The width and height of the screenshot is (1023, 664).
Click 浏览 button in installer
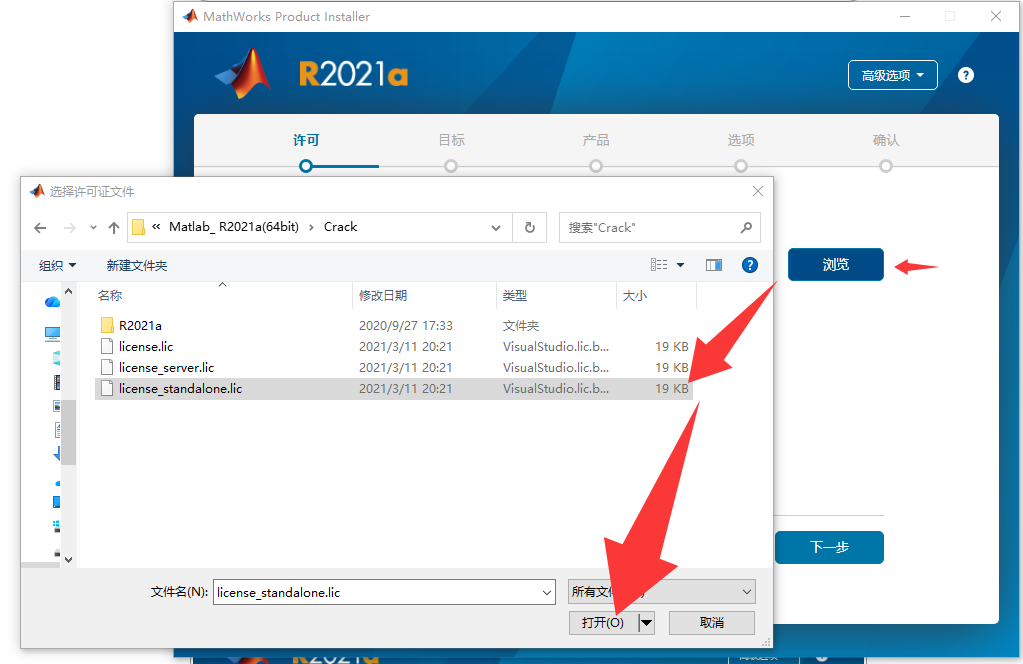(x=836, y=265)
